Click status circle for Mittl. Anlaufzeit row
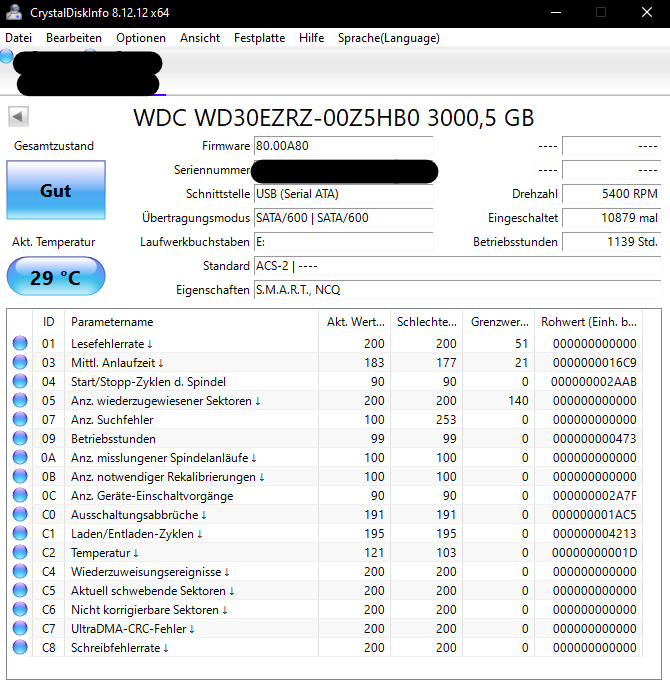Image resolution: width=670 pixels, height=686 pixels. click(x=20, y=362)
